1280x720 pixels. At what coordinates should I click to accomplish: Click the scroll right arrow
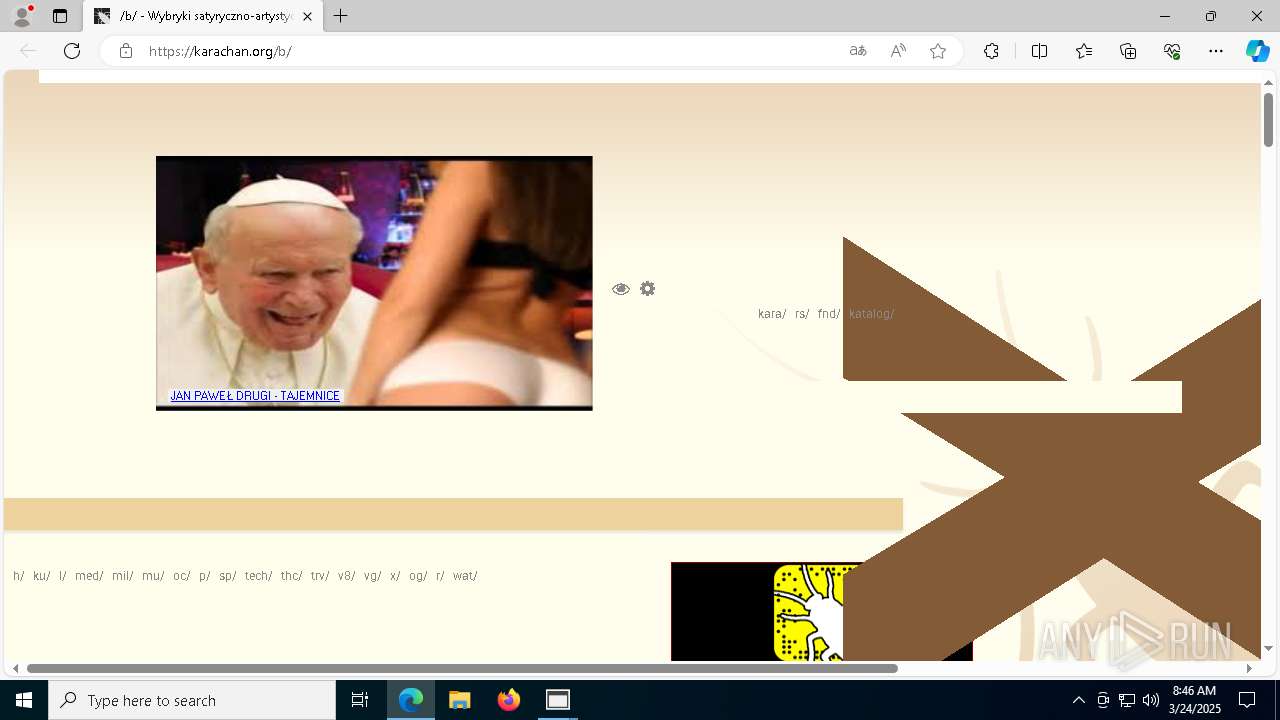tap(1249, 668)
